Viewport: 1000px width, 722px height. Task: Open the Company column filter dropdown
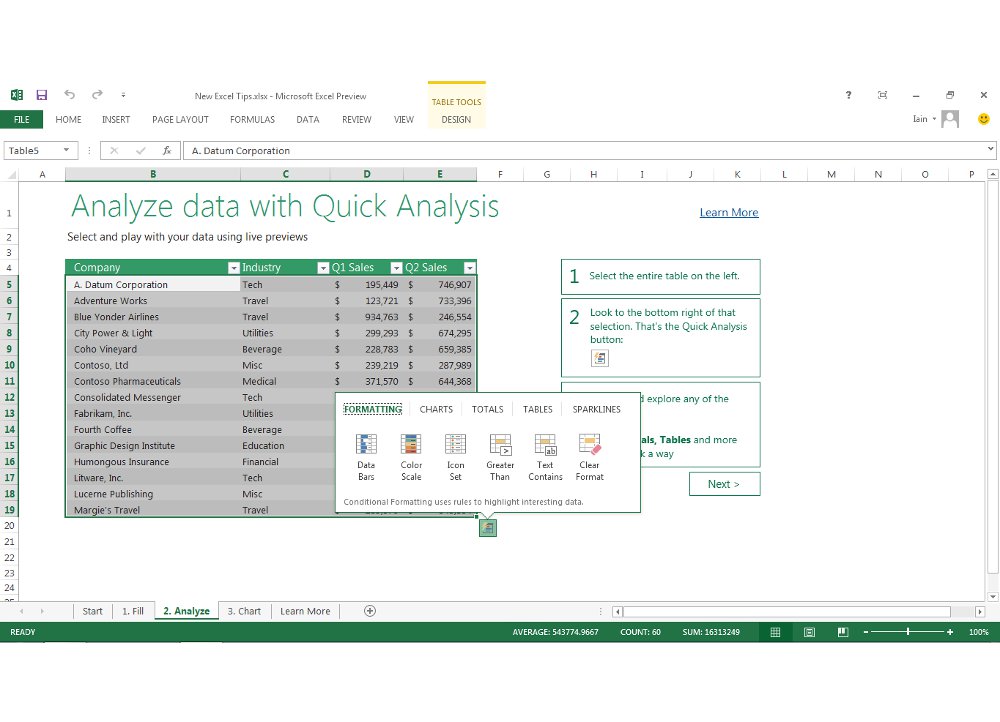233,268
